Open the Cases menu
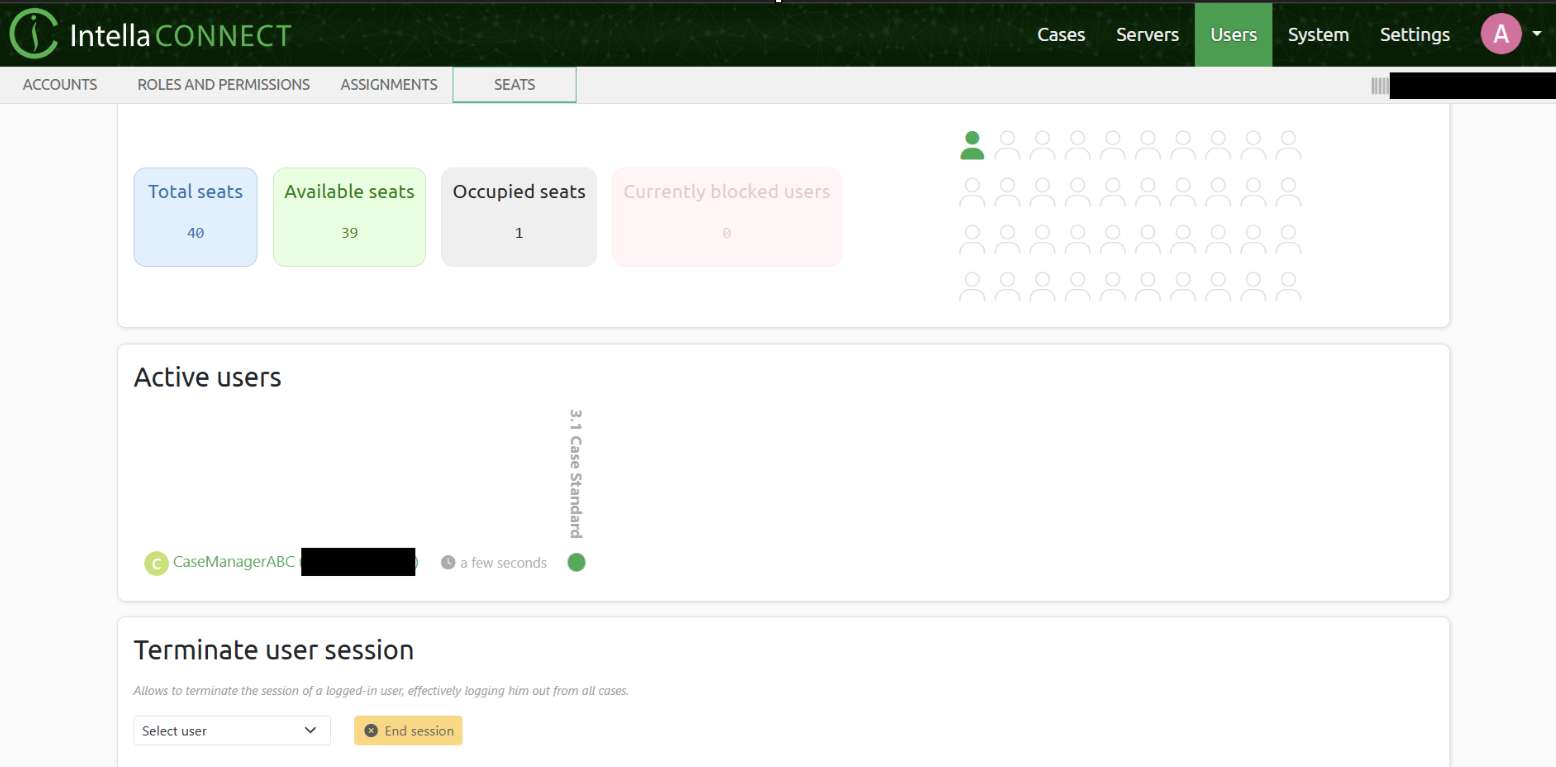1556x767 pixels. (1060, 35)
